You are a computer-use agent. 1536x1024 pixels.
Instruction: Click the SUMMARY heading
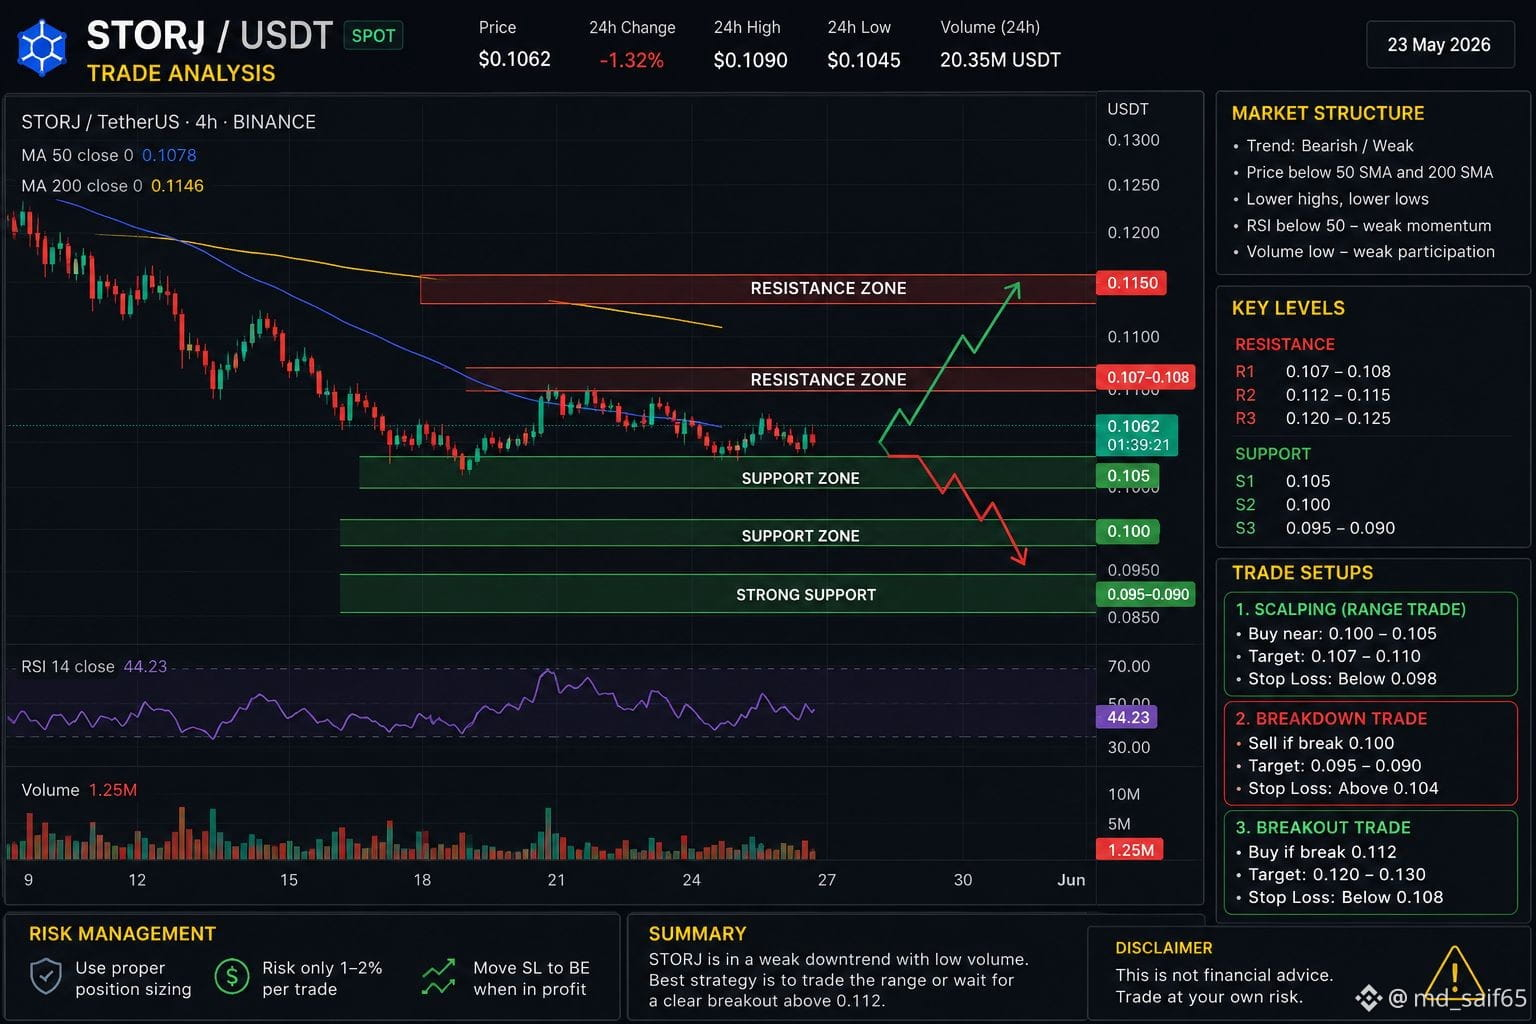point(697,934)
